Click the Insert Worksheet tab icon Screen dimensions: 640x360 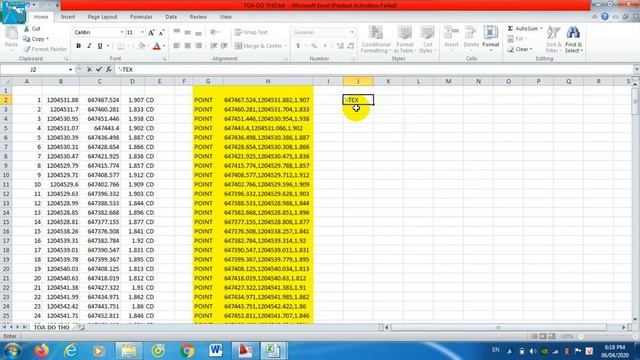click(81, 327)
